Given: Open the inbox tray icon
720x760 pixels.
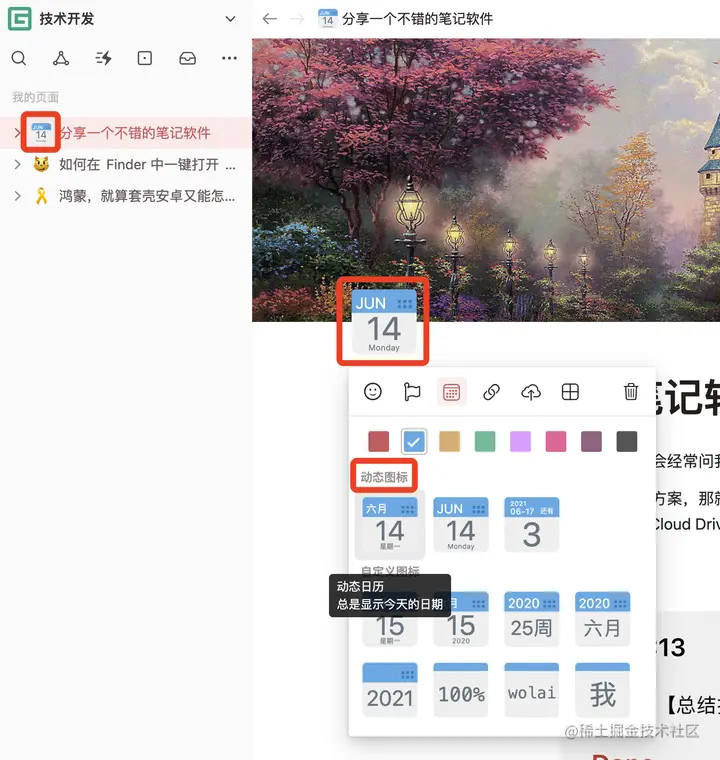Looking at the screenshot, I should [187, 58].
